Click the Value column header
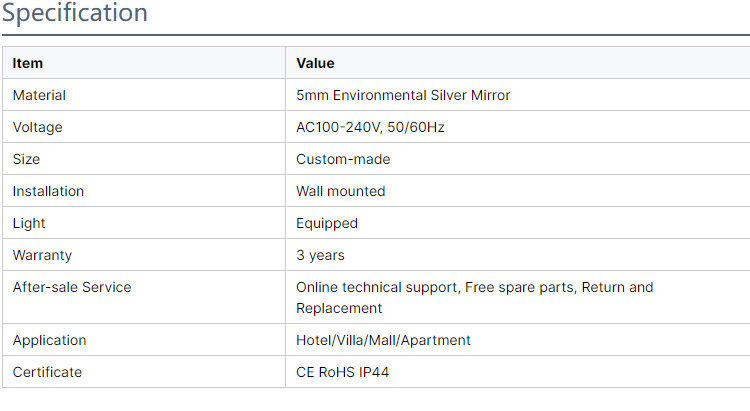Screen dimensions: 750x411 [315, 63]
